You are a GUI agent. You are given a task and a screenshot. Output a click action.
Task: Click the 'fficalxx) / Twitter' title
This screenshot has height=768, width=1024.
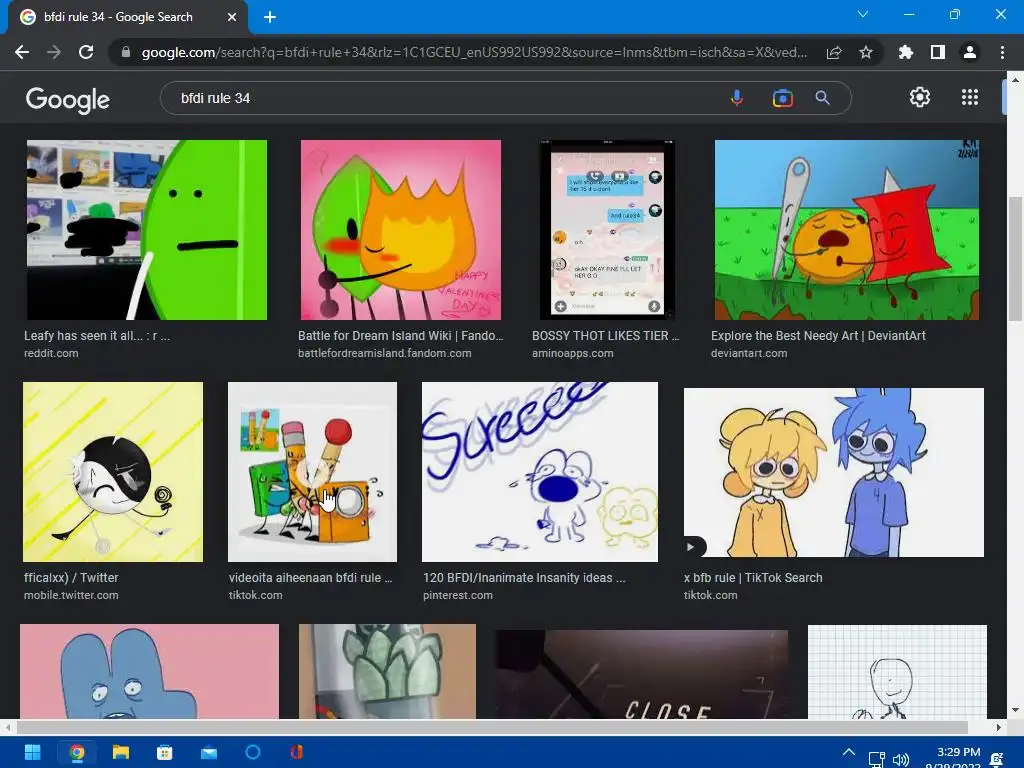pyautogui.click(x=71, y=578)
